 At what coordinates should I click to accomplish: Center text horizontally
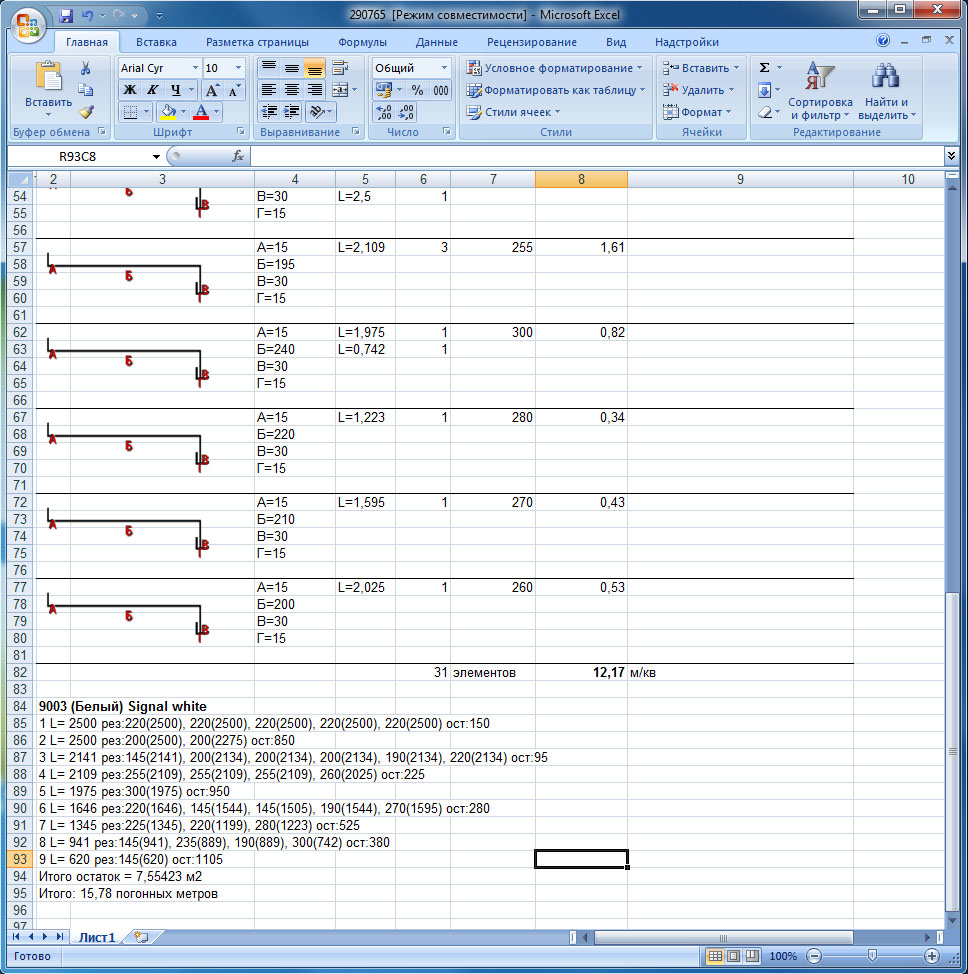(291, 90)
